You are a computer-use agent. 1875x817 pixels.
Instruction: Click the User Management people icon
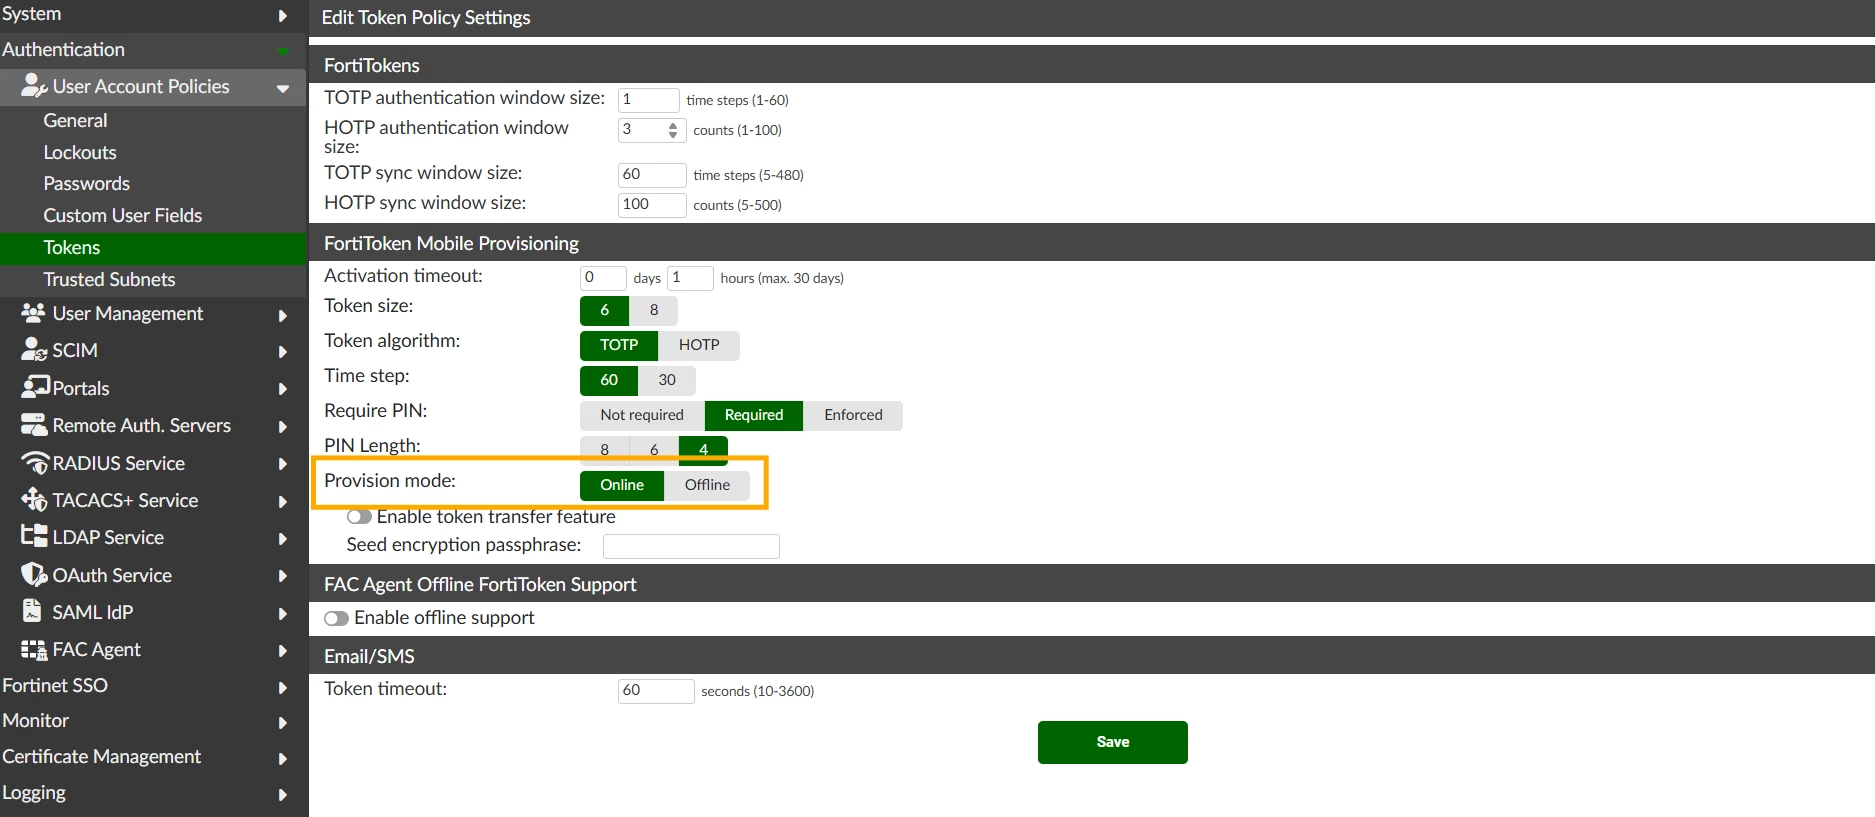point(33,313)
